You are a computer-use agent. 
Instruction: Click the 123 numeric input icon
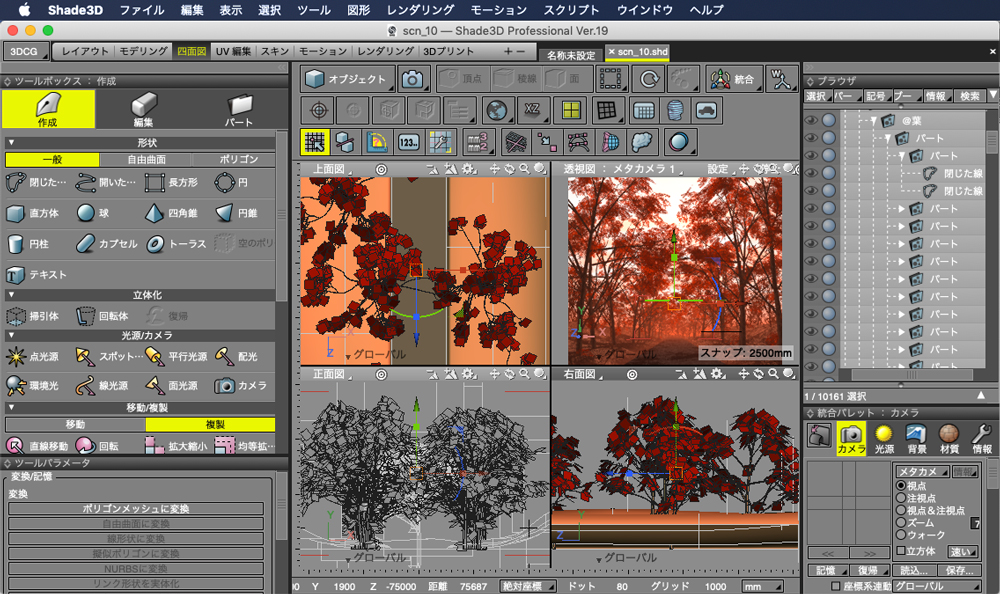(408, 142)
